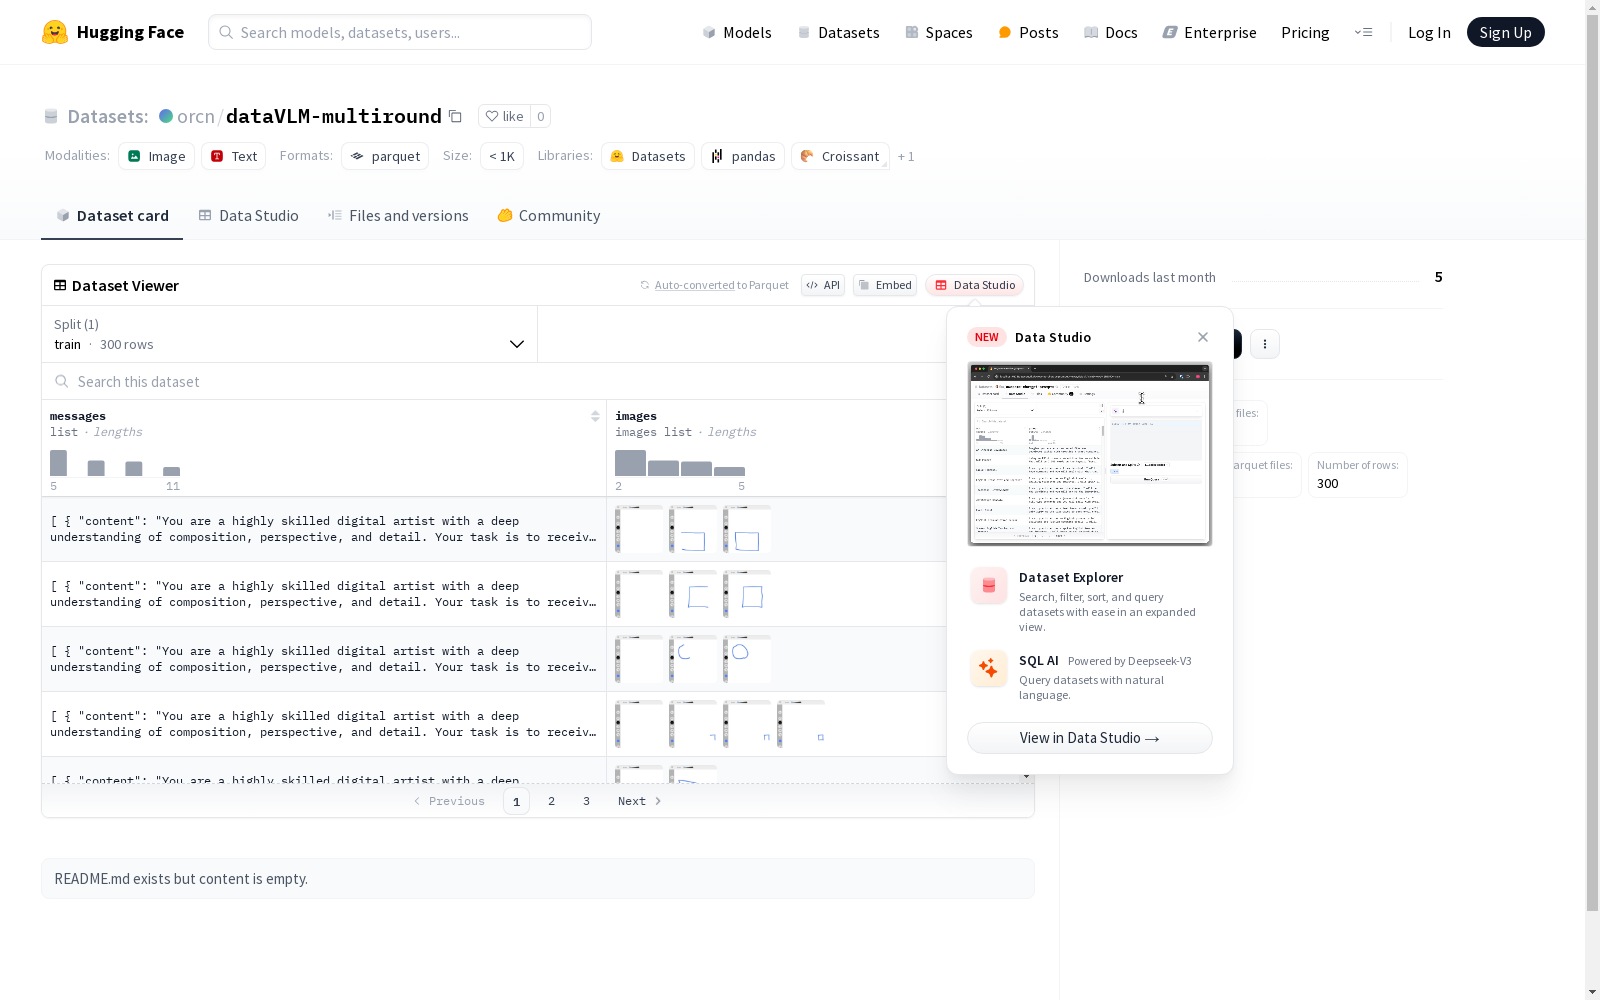This screenshot has height=1000, width=1600.
Task: Open the Dataset Explorer feature icon
Action: click(989, 586)
